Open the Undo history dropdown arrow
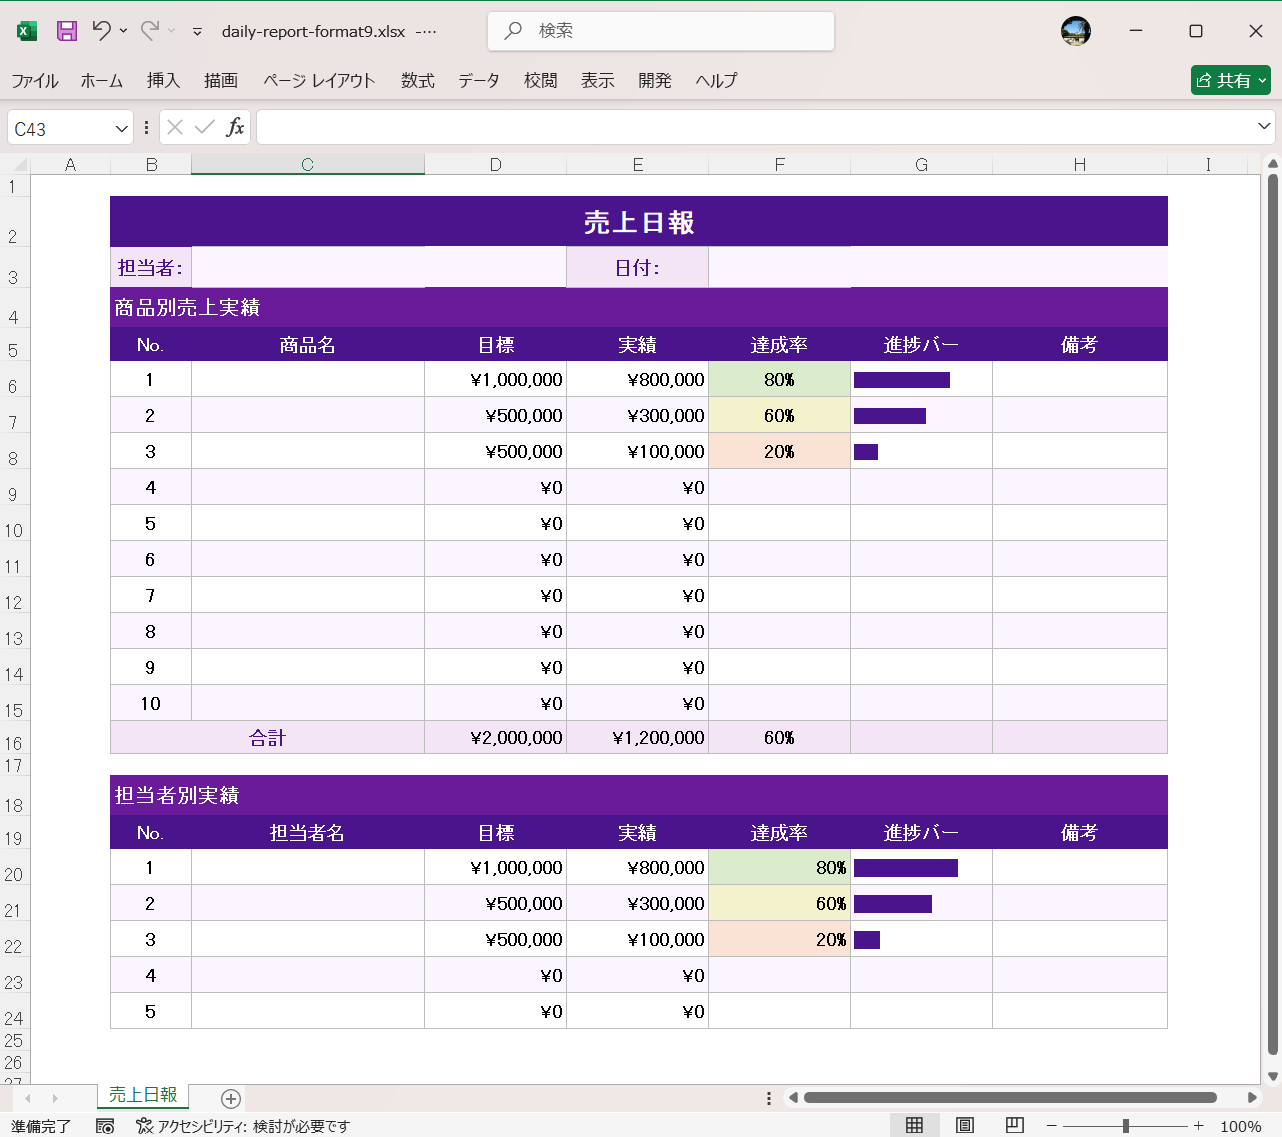This screenshot has width=1282, height=1137. [x=123, y=31]
